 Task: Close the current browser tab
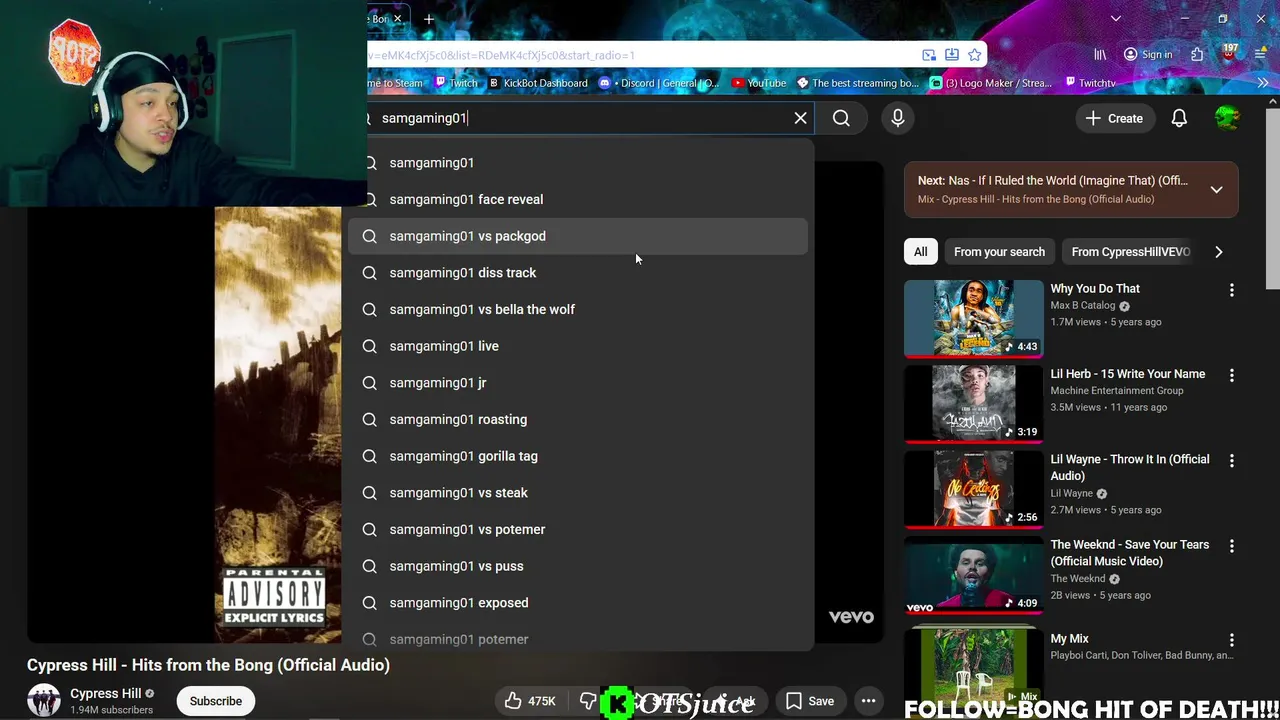(397, 19)
